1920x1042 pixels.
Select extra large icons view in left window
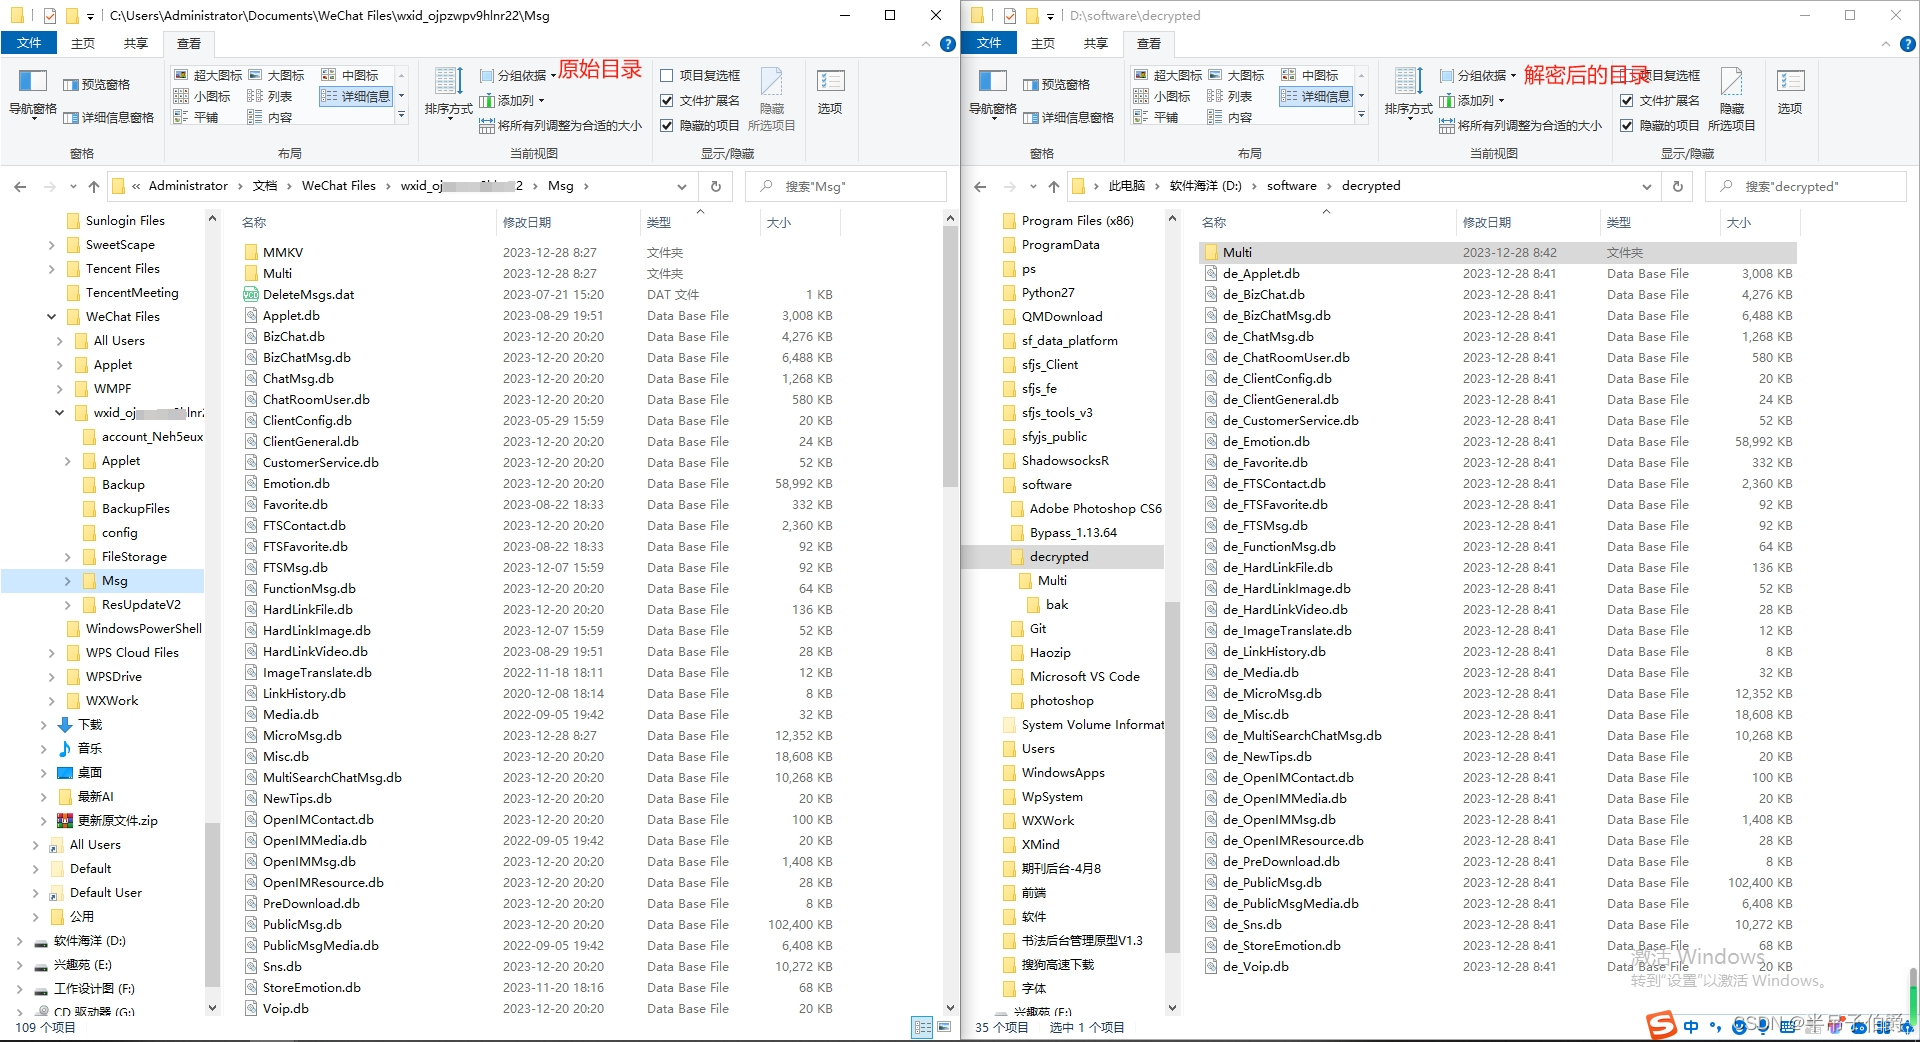click(x=208, y=75)
